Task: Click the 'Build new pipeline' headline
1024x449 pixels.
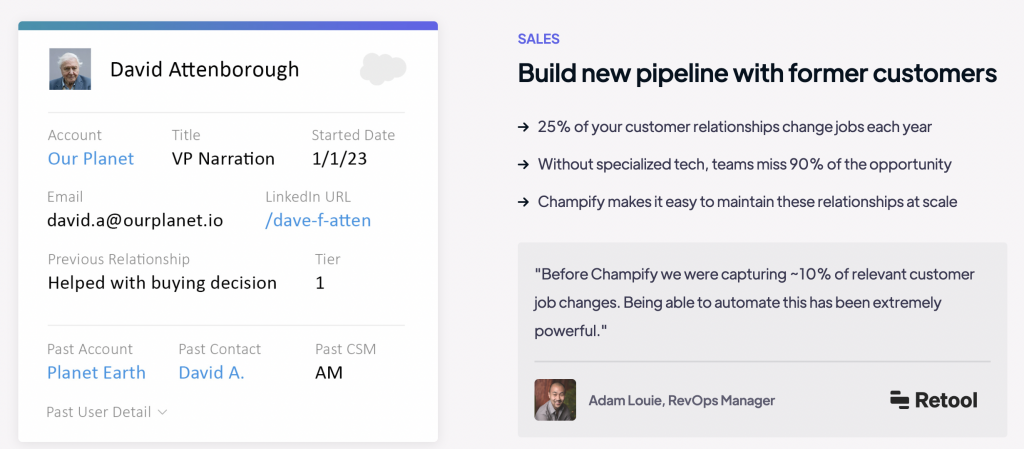Action: (758, 74)
